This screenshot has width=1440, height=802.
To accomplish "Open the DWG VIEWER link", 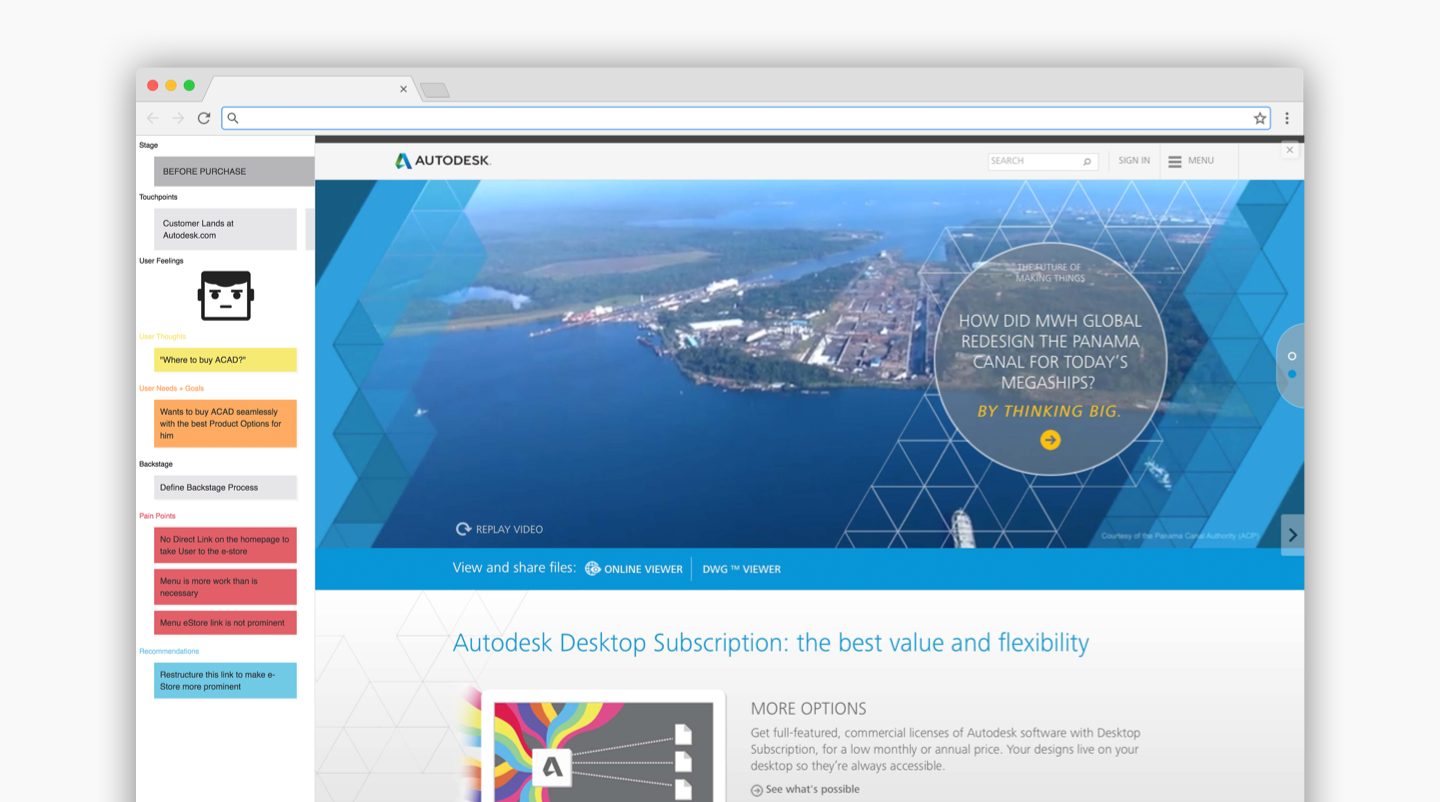I will tap(741, 569).
